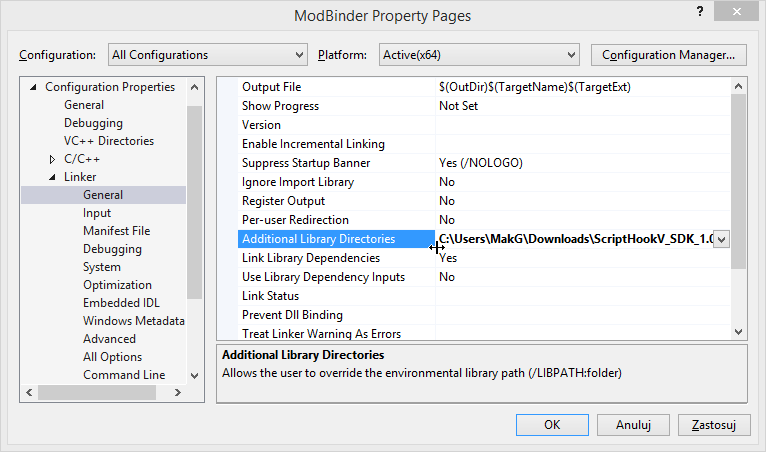Select Input under Linker
The image size is (766, 452).
click(97, 213)
